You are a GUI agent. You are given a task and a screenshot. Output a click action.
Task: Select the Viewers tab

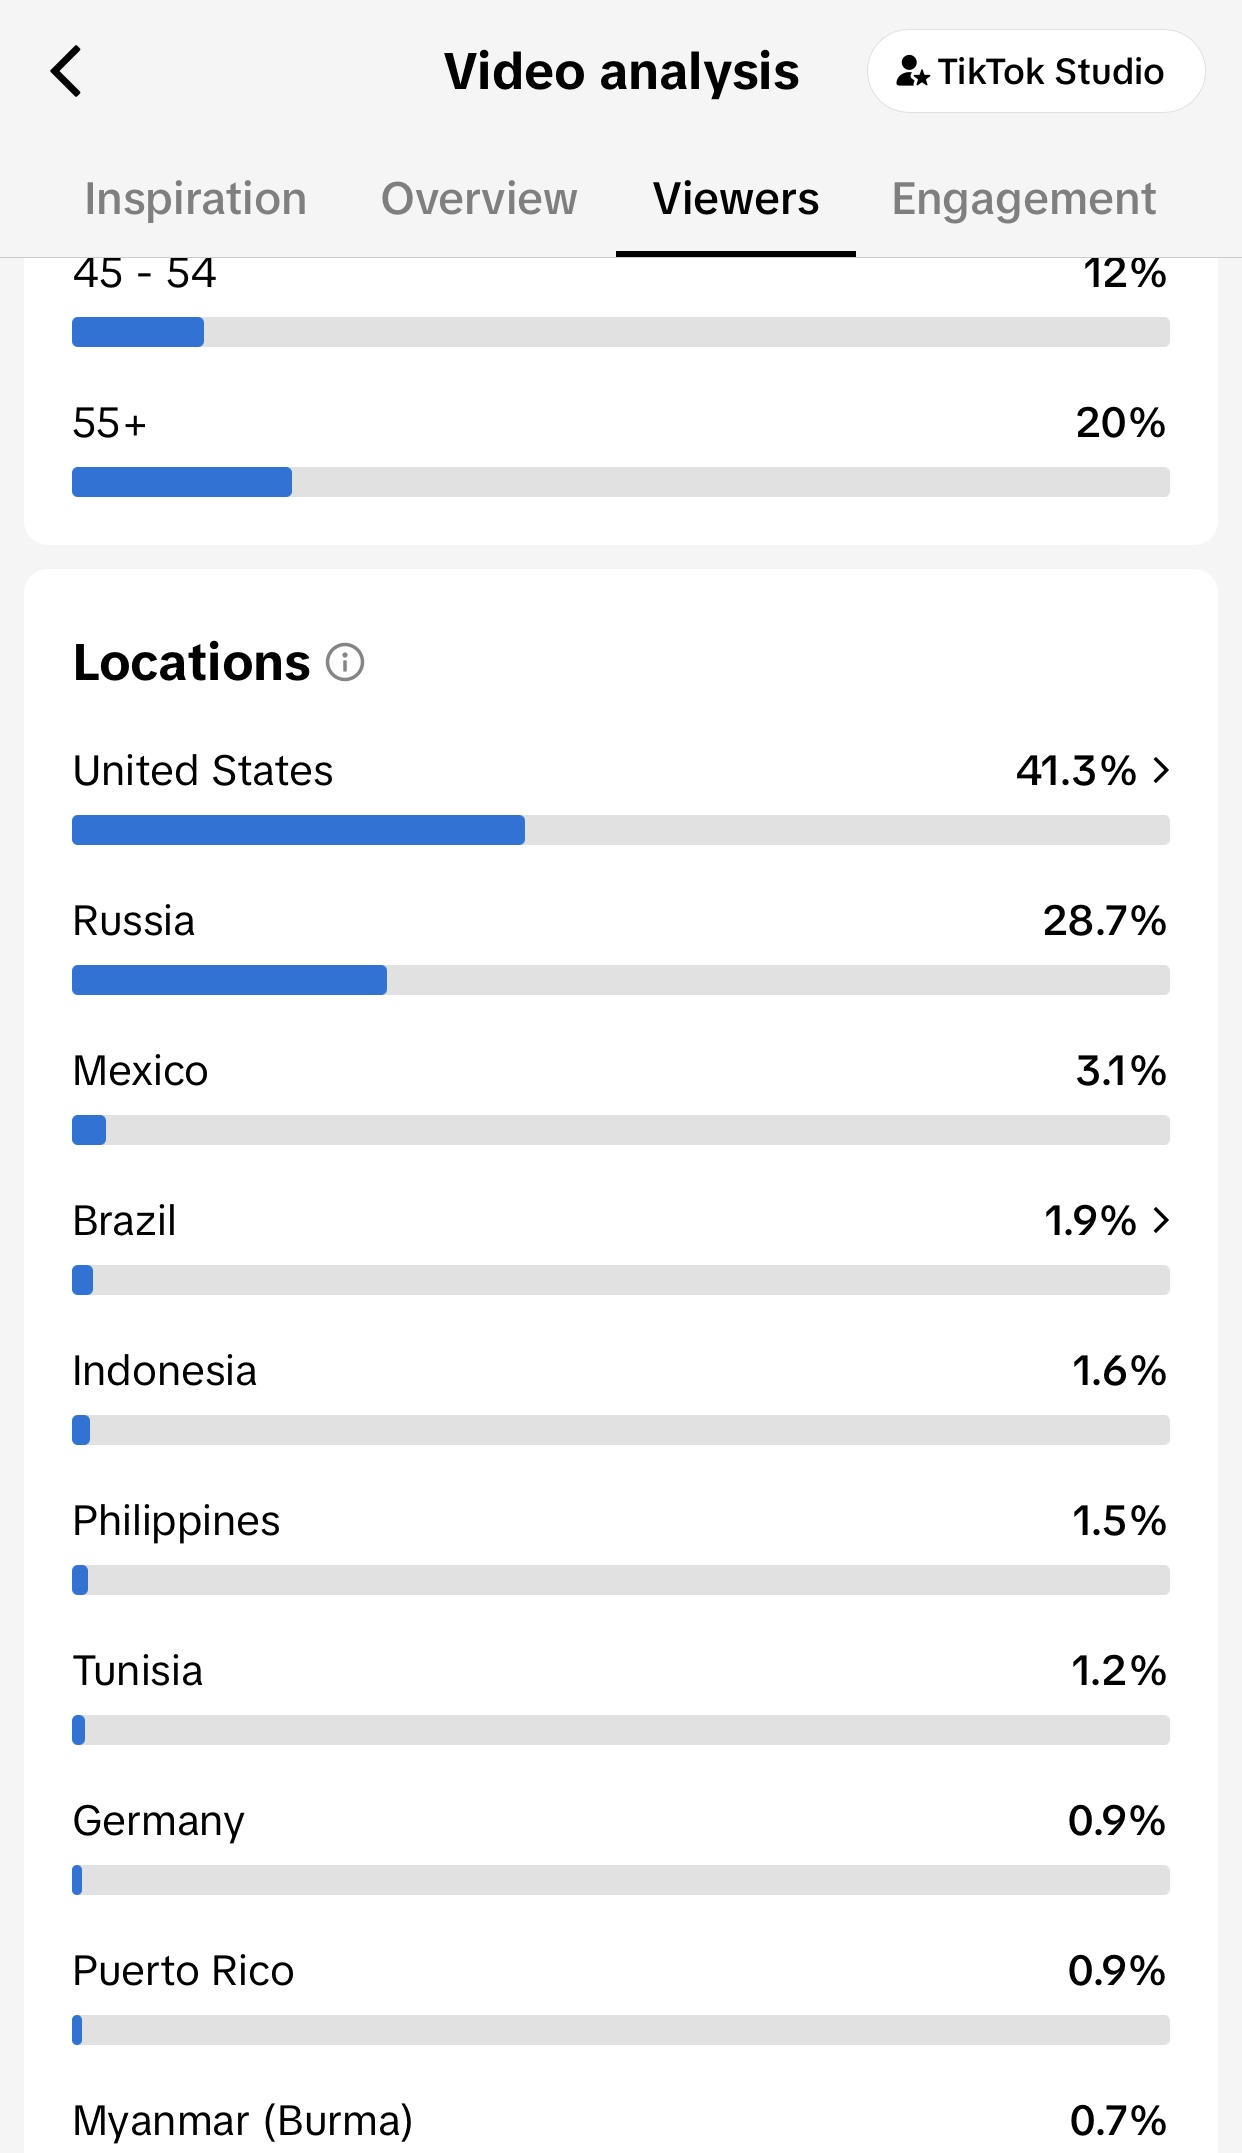(736, 198)
